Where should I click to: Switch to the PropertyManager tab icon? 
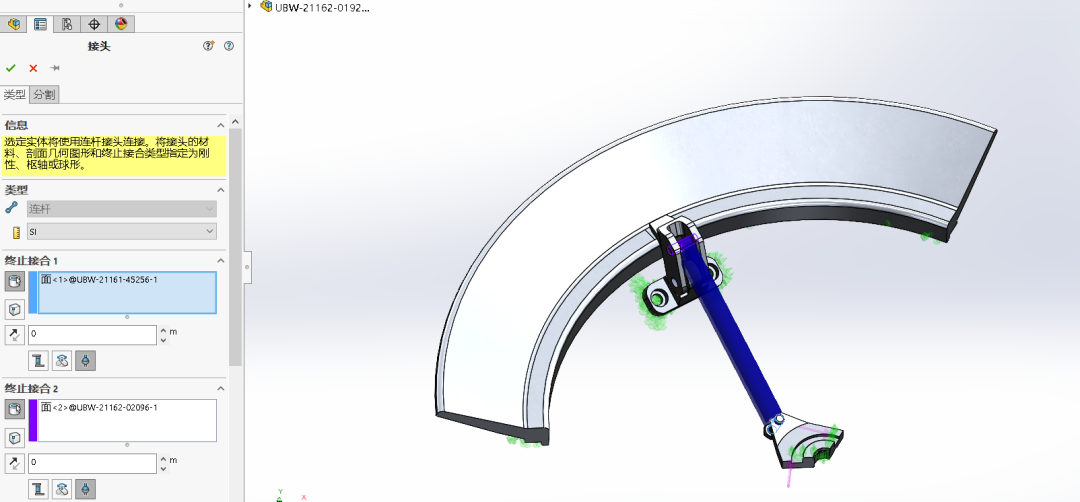pyautogui.click(x=41, y=24)
